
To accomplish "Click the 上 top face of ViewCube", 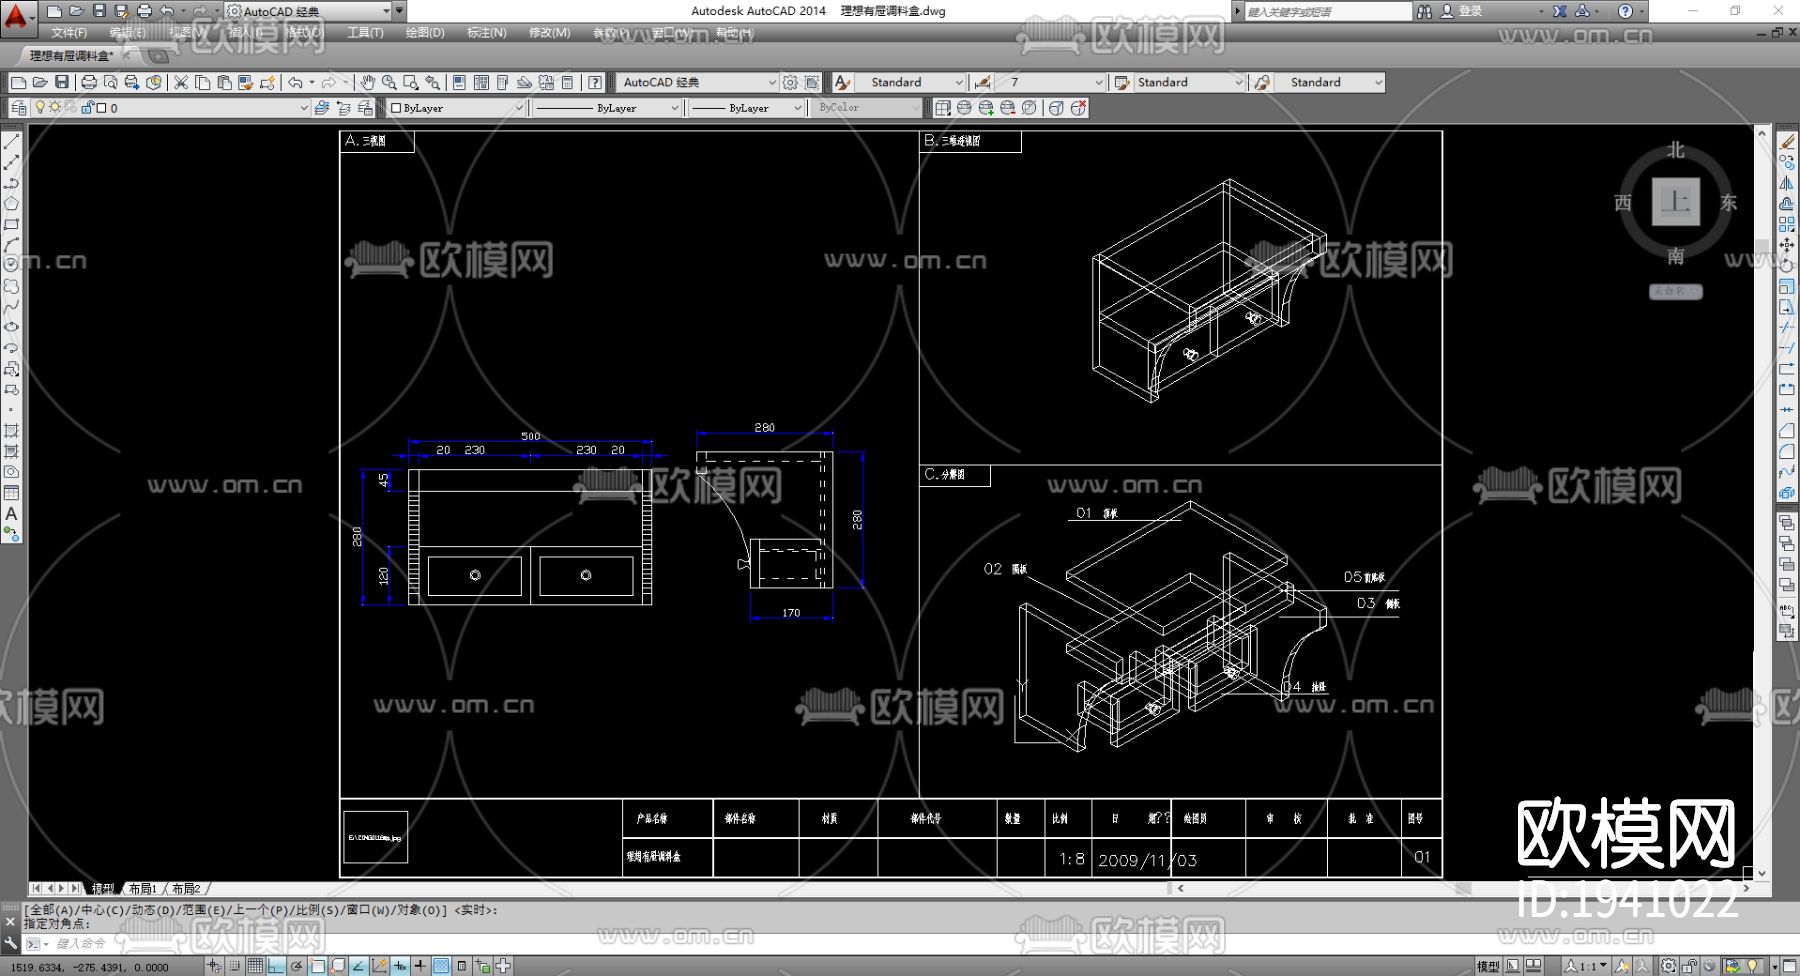I will pos(1676,201).
